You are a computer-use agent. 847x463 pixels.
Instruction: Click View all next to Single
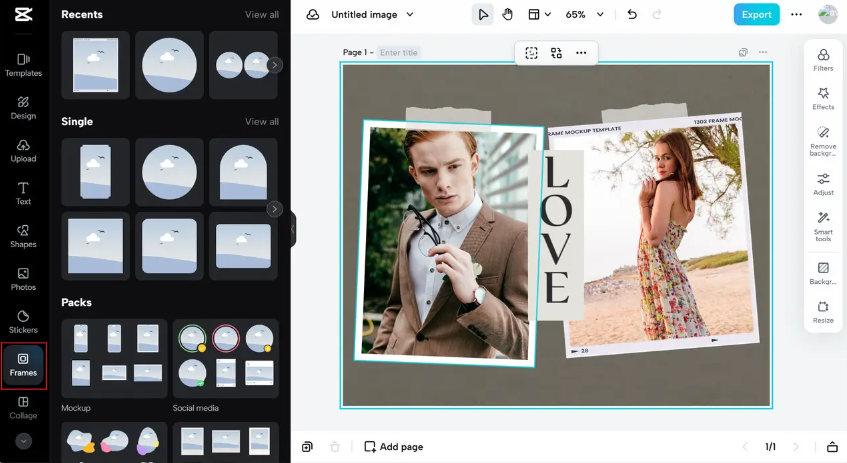(261, 122)
